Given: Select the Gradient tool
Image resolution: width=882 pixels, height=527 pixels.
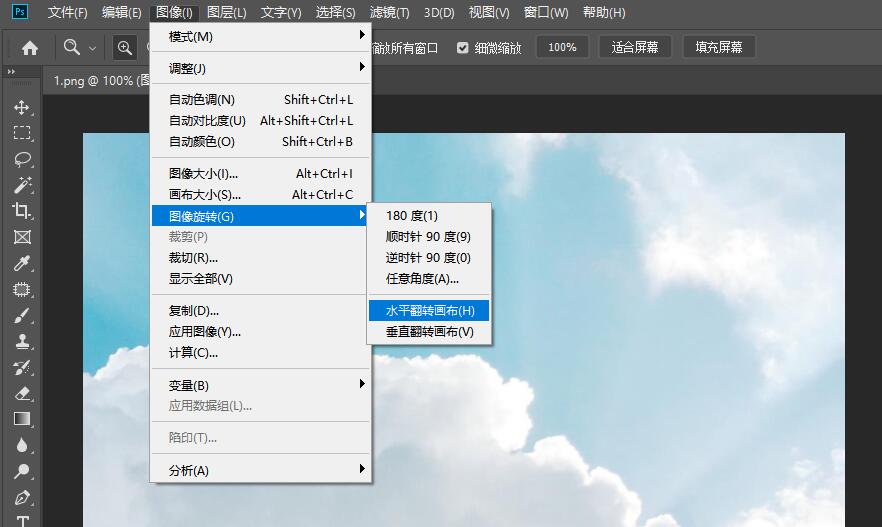Looking at the screenshot, I should point(22,419).
